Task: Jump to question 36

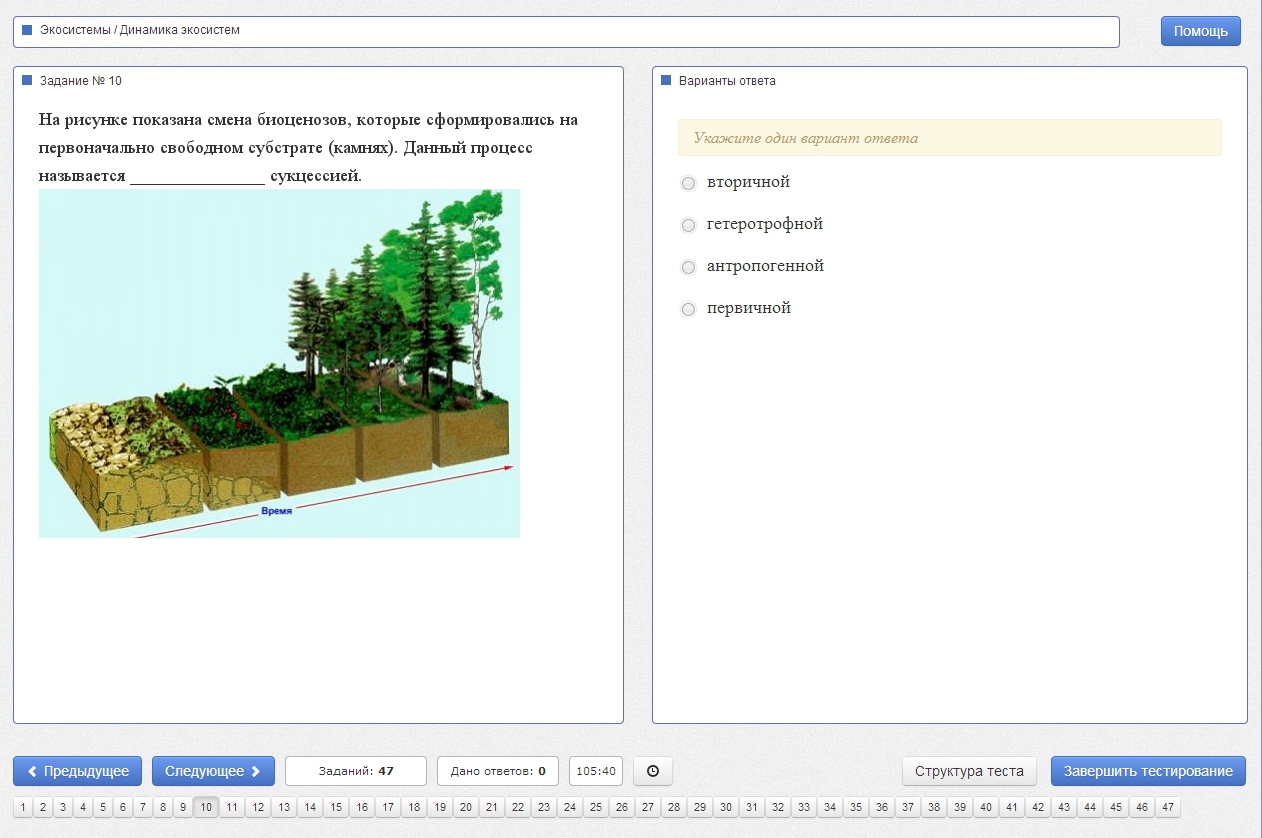Action: click(x=882, y=807)
